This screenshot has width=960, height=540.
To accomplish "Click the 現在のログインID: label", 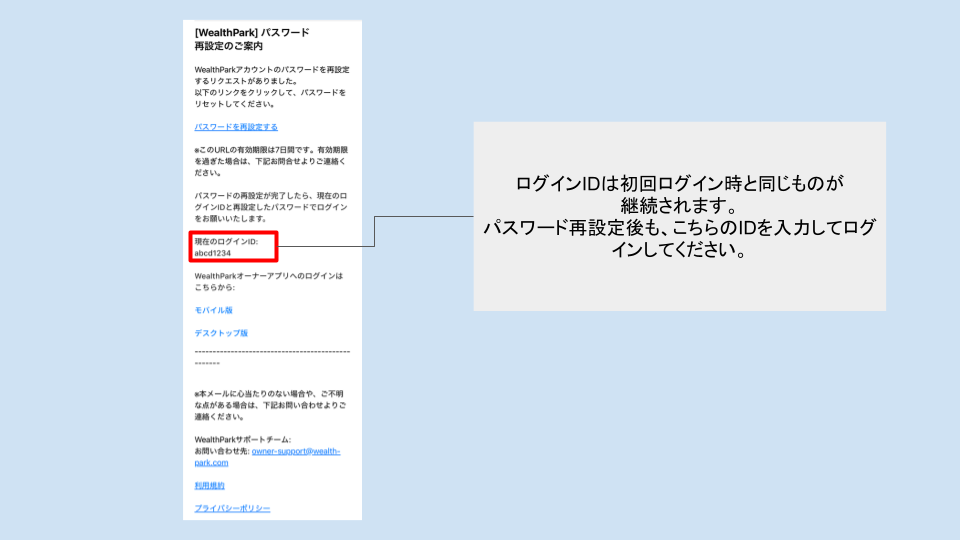I will pos(226,242).
